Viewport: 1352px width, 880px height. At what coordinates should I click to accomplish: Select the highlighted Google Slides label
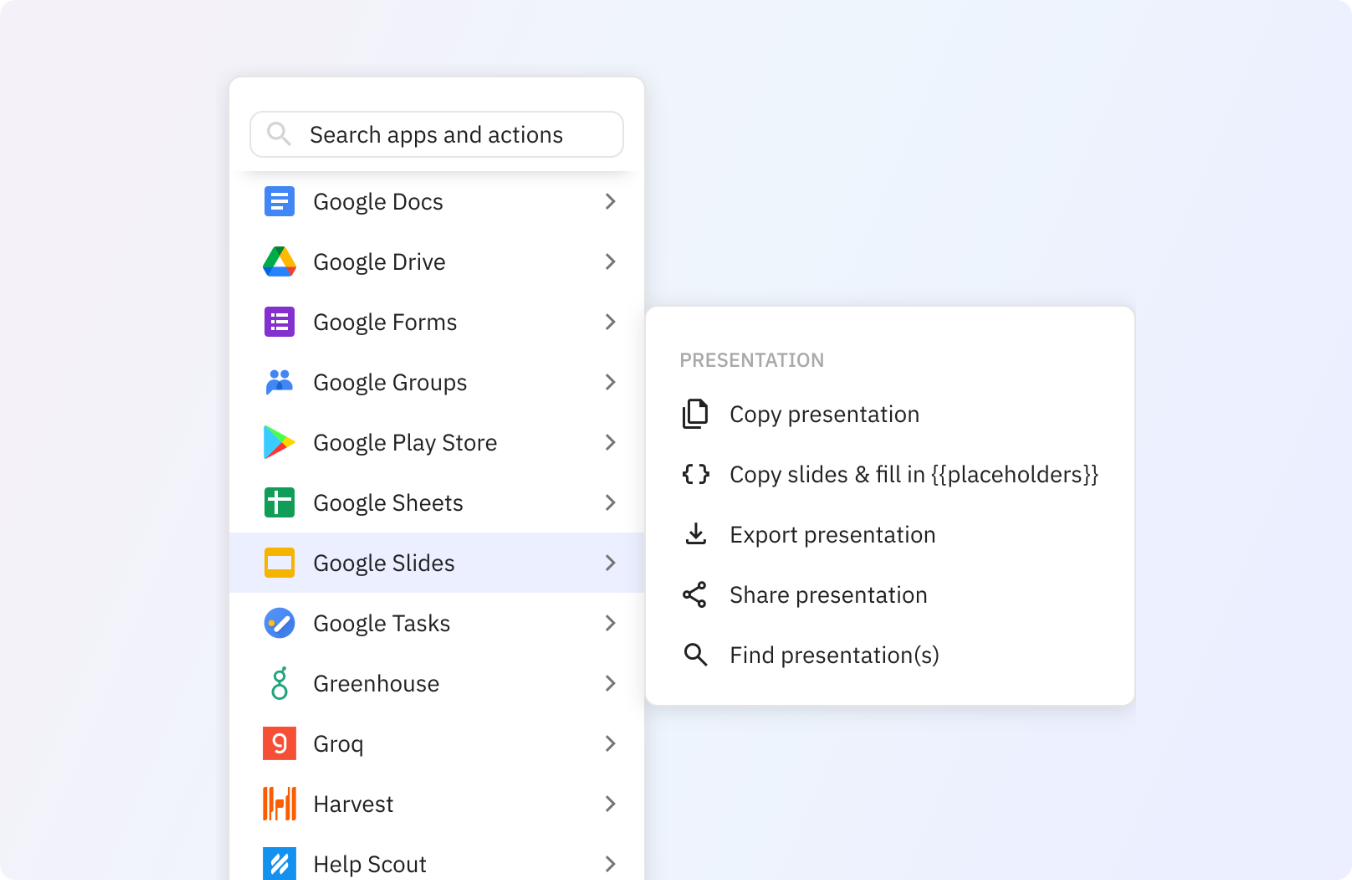[x=384, y=563]
